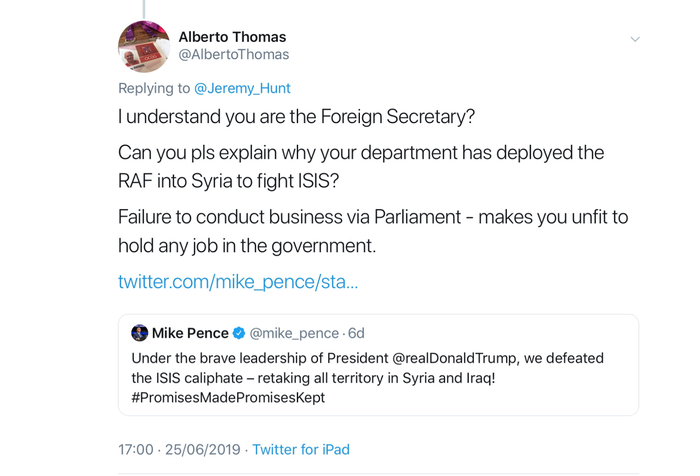
Task: Open the Twitter for iPad source link
Action: coord(301,450)
